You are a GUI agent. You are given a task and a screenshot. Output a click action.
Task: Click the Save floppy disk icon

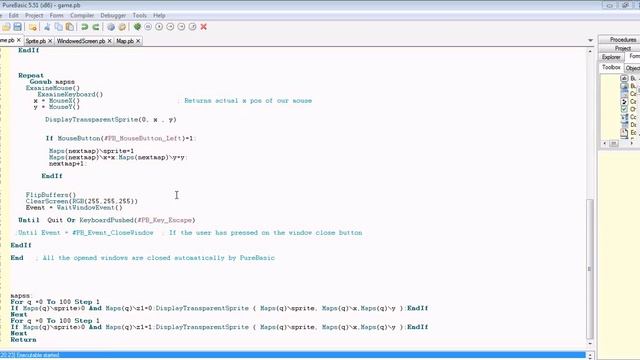[18, 27]
